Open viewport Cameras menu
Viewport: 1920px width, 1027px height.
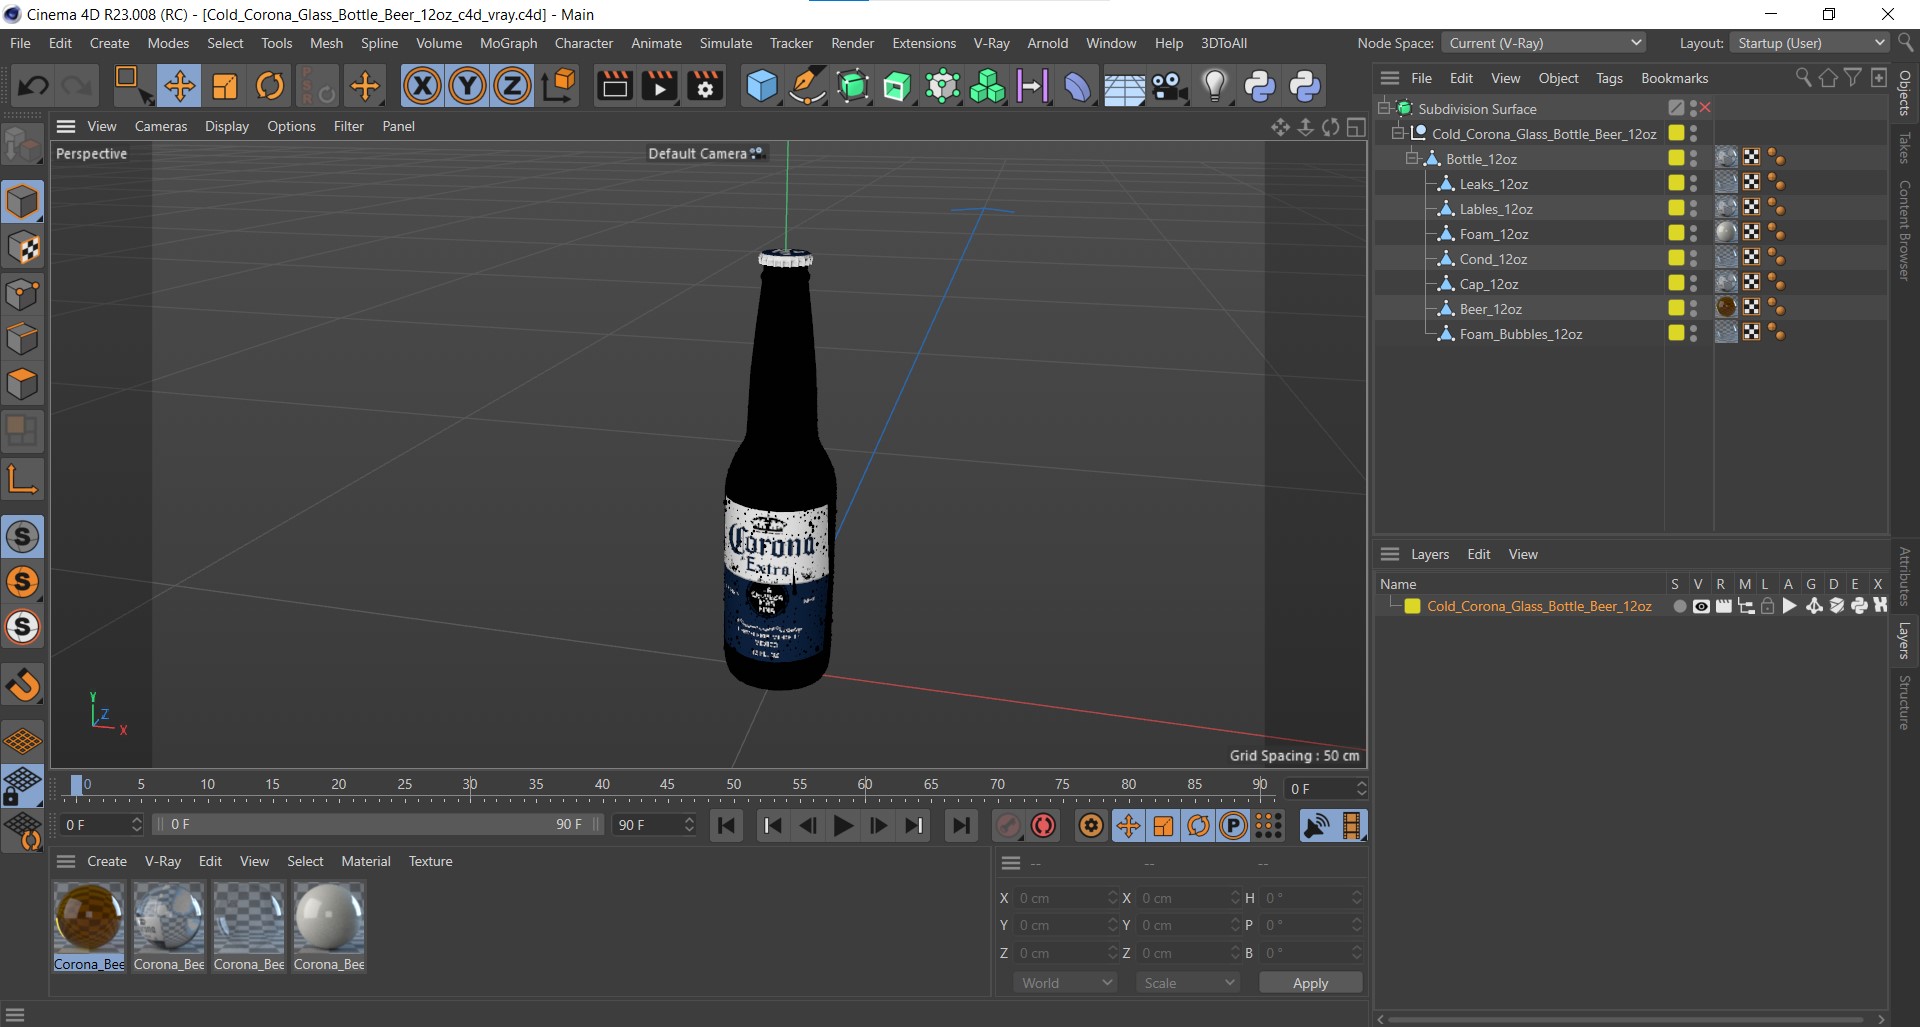[x=161, y=126]
